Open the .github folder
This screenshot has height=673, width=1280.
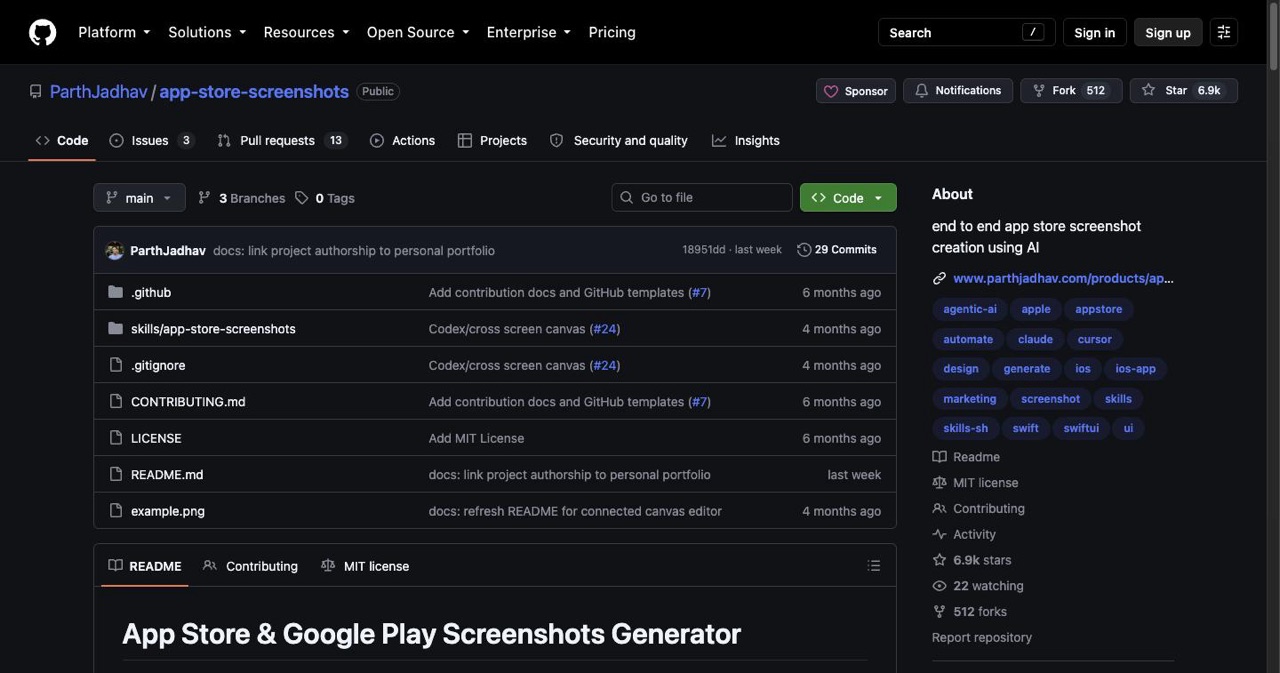tap(151, 293)
